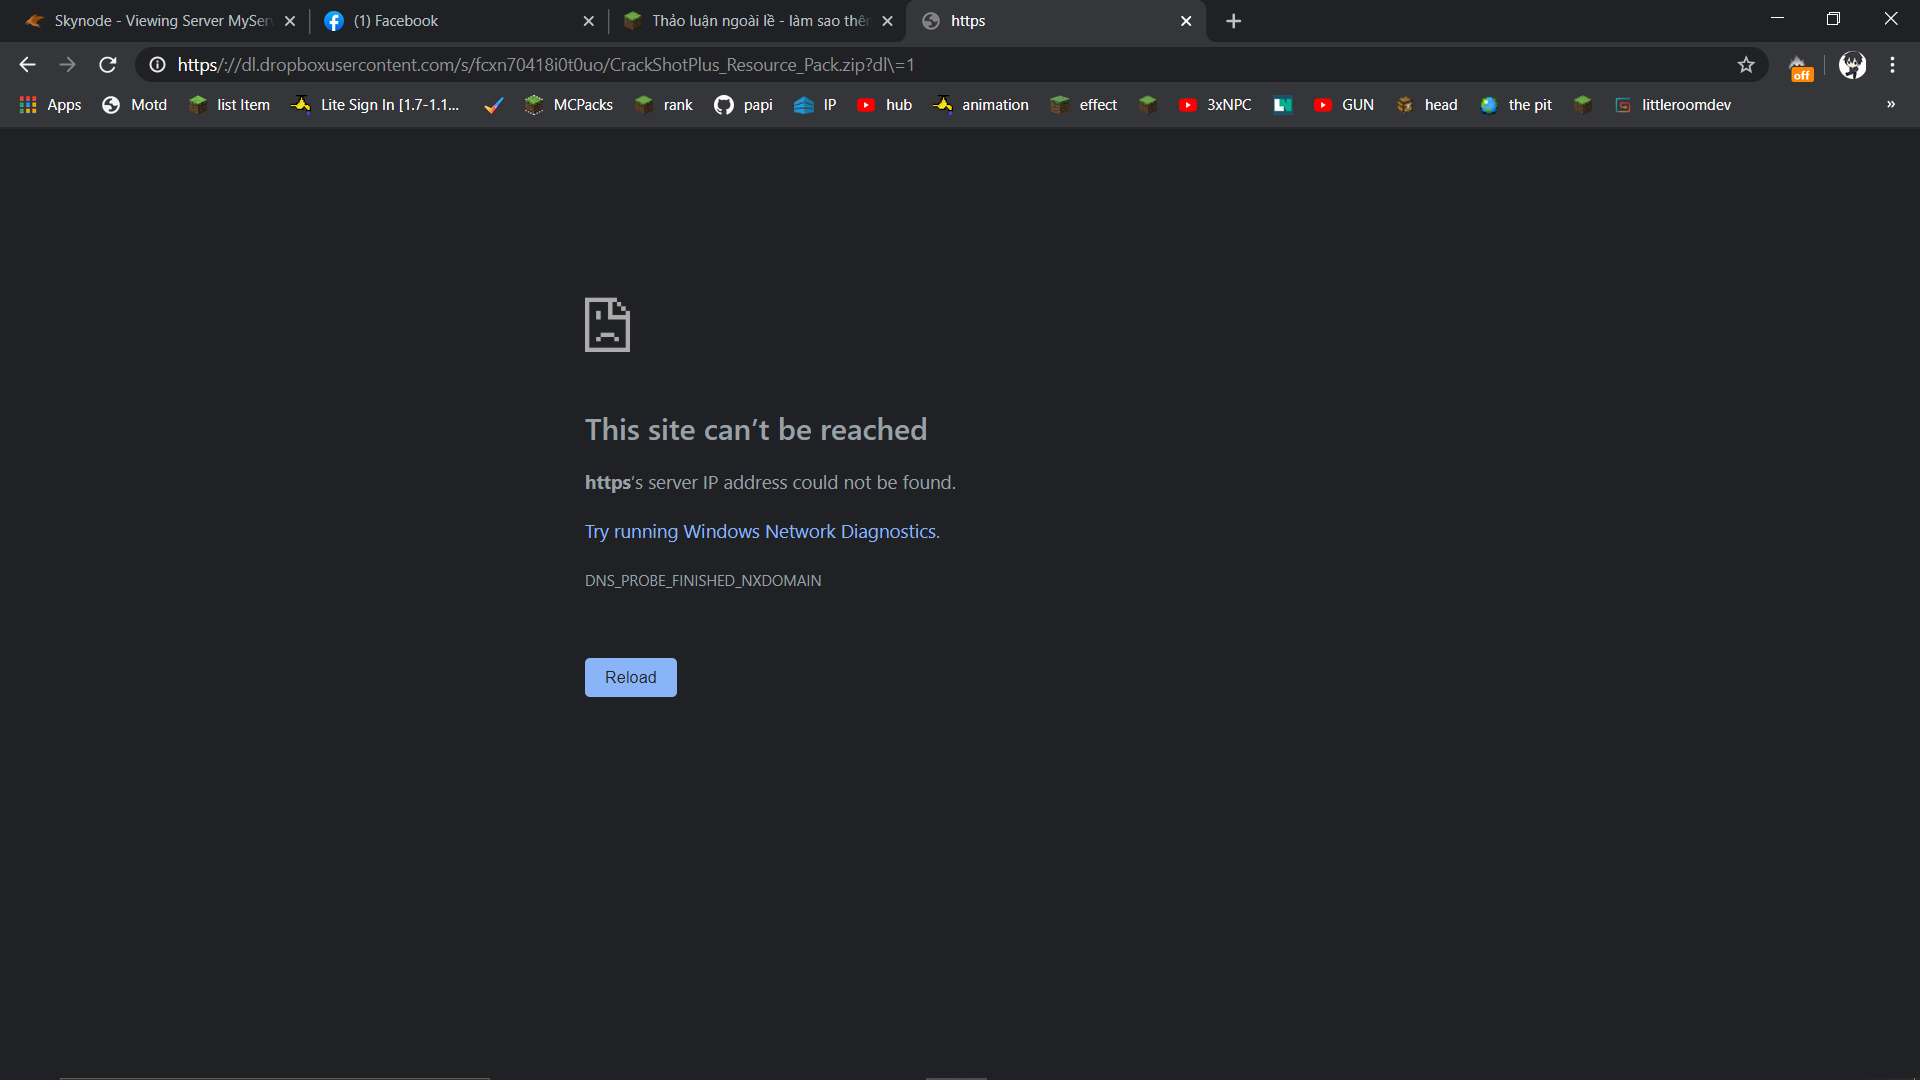Expand hidden bookmarks overflow chevron
The image size is (1920, 1080).
(x=1890, y=104)
